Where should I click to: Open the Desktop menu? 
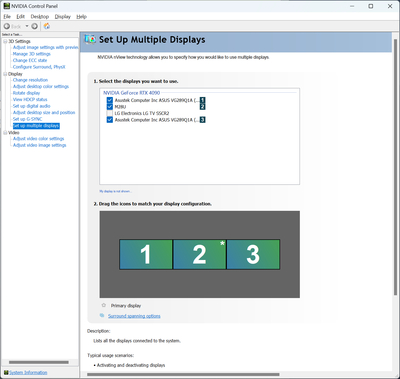click(x=40, y=16)
